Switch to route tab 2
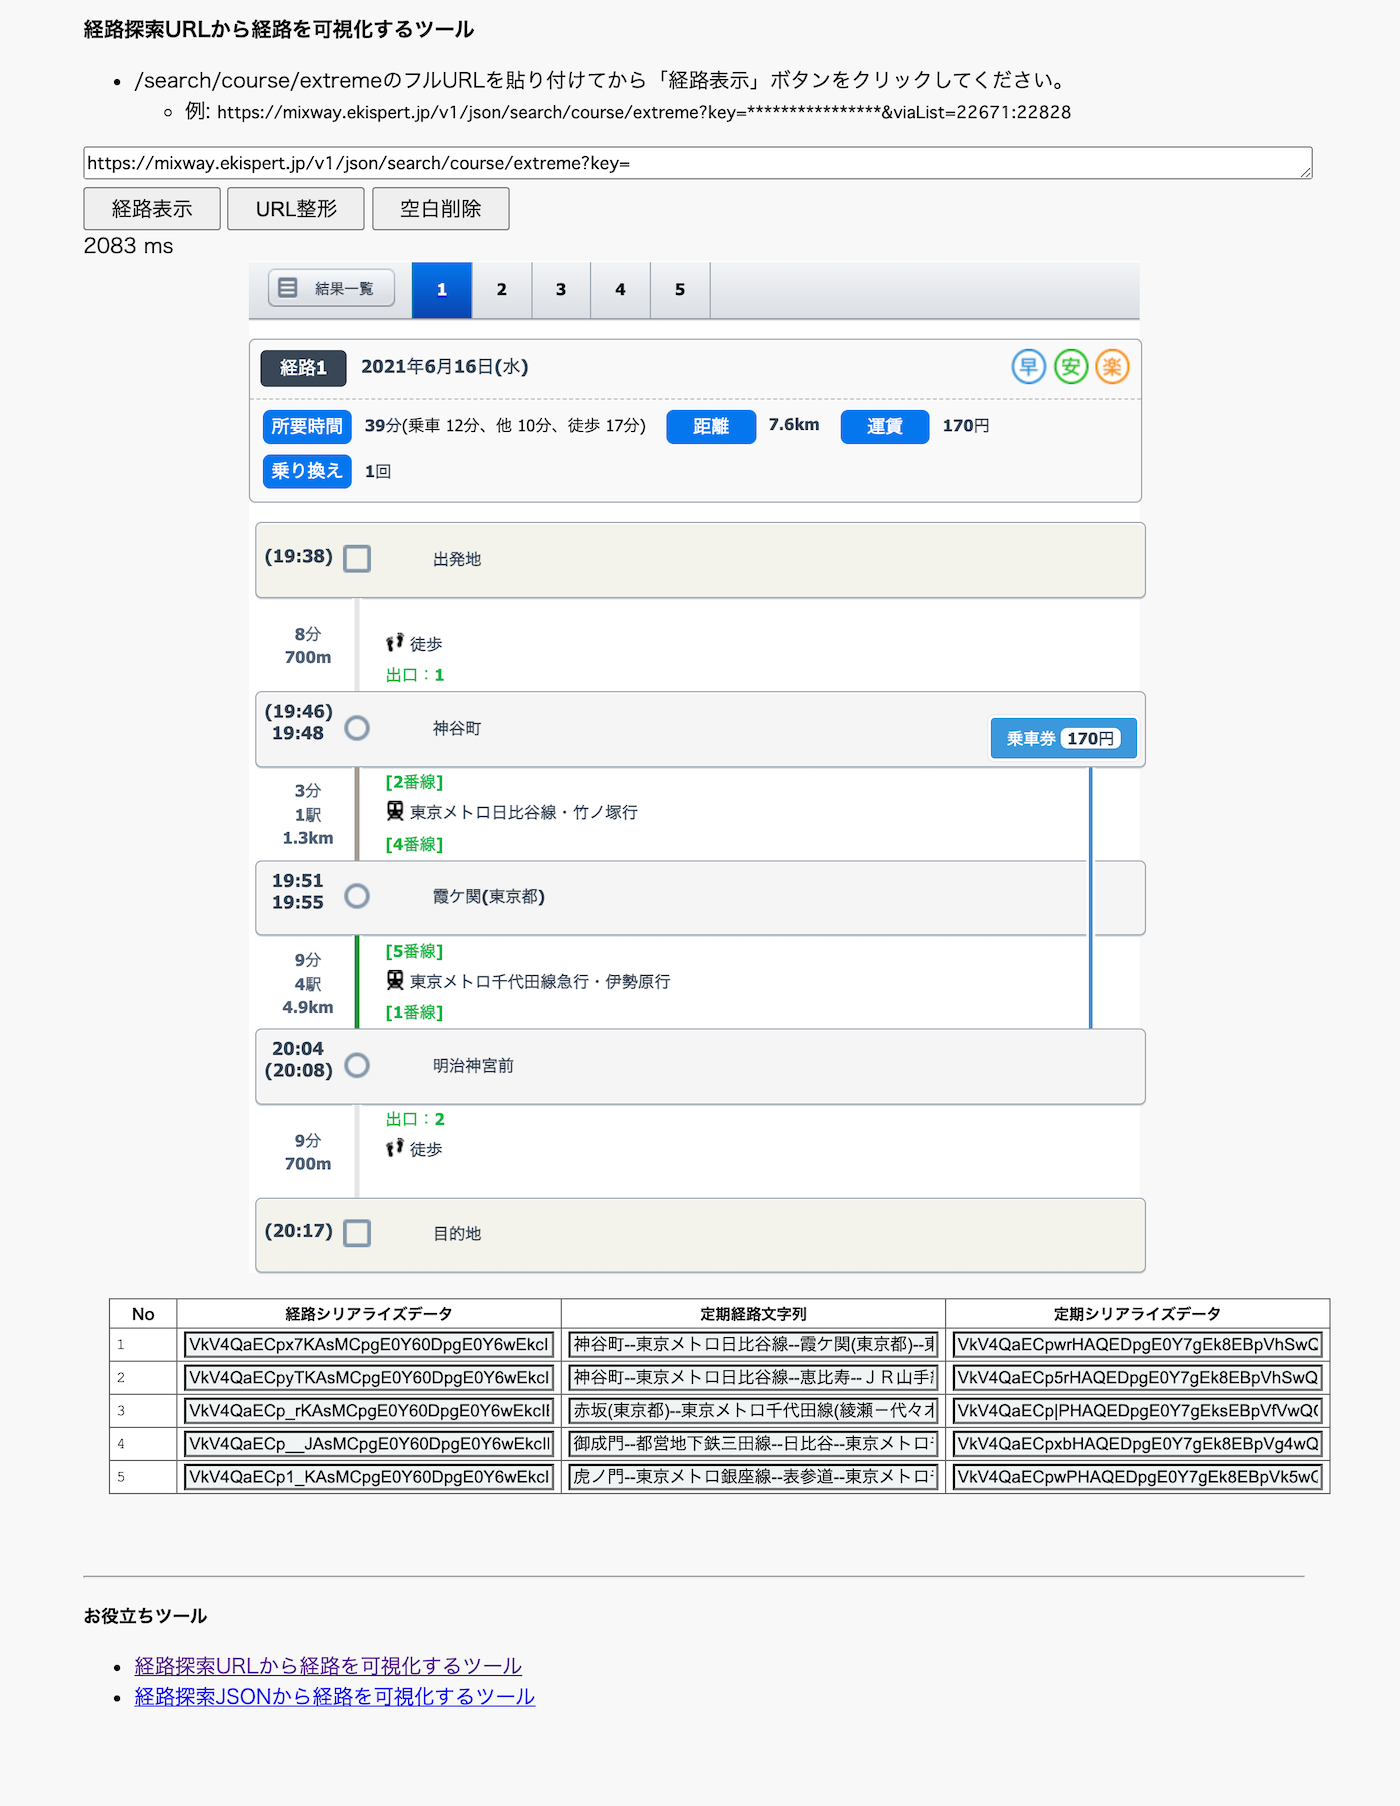This screenshot has height=1806, width=1400. tap(501, 290)
